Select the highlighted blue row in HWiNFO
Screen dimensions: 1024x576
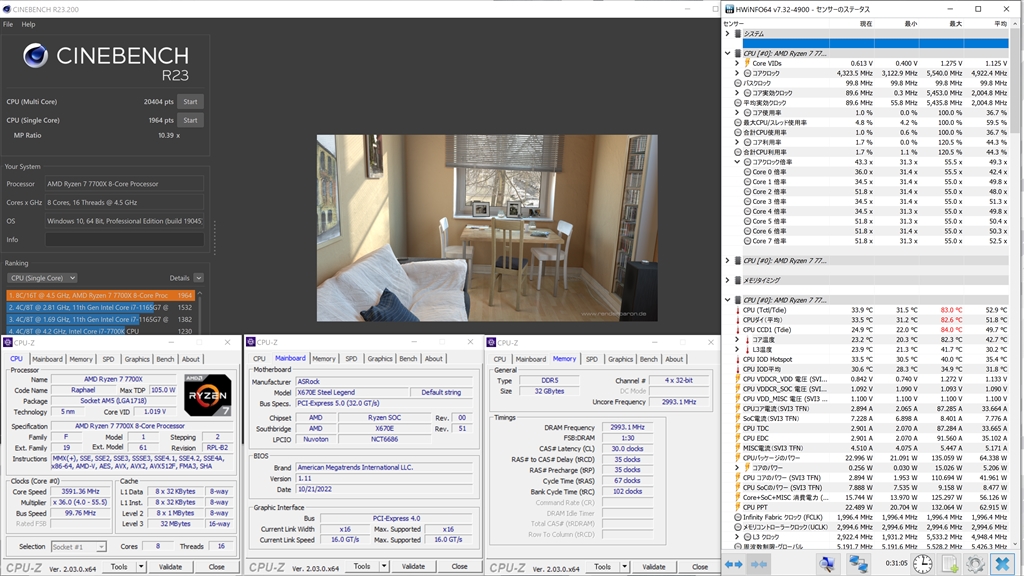pyautogui.click(x=875, y=43)
